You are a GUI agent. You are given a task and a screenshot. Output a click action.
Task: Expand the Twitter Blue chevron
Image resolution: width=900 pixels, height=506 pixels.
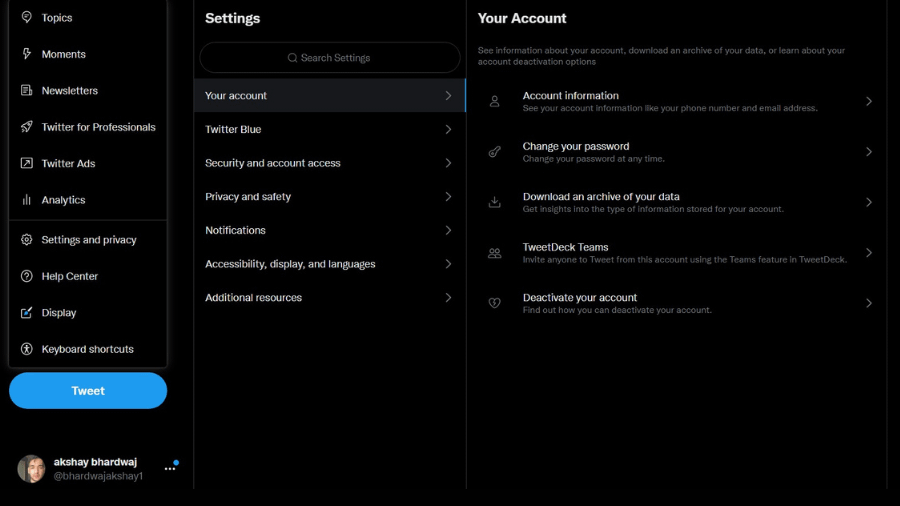pos(448,129)
